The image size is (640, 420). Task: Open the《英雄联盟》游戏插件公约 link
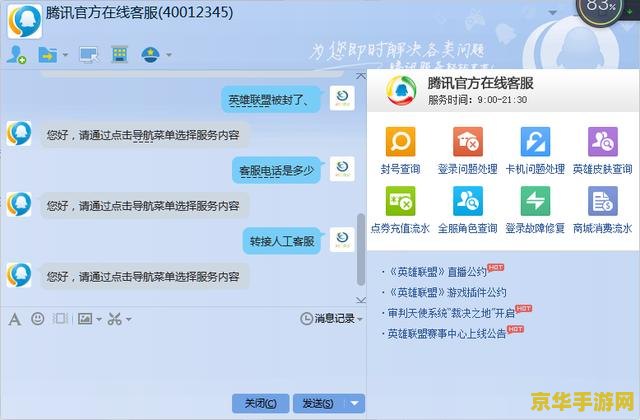(447, 292)
